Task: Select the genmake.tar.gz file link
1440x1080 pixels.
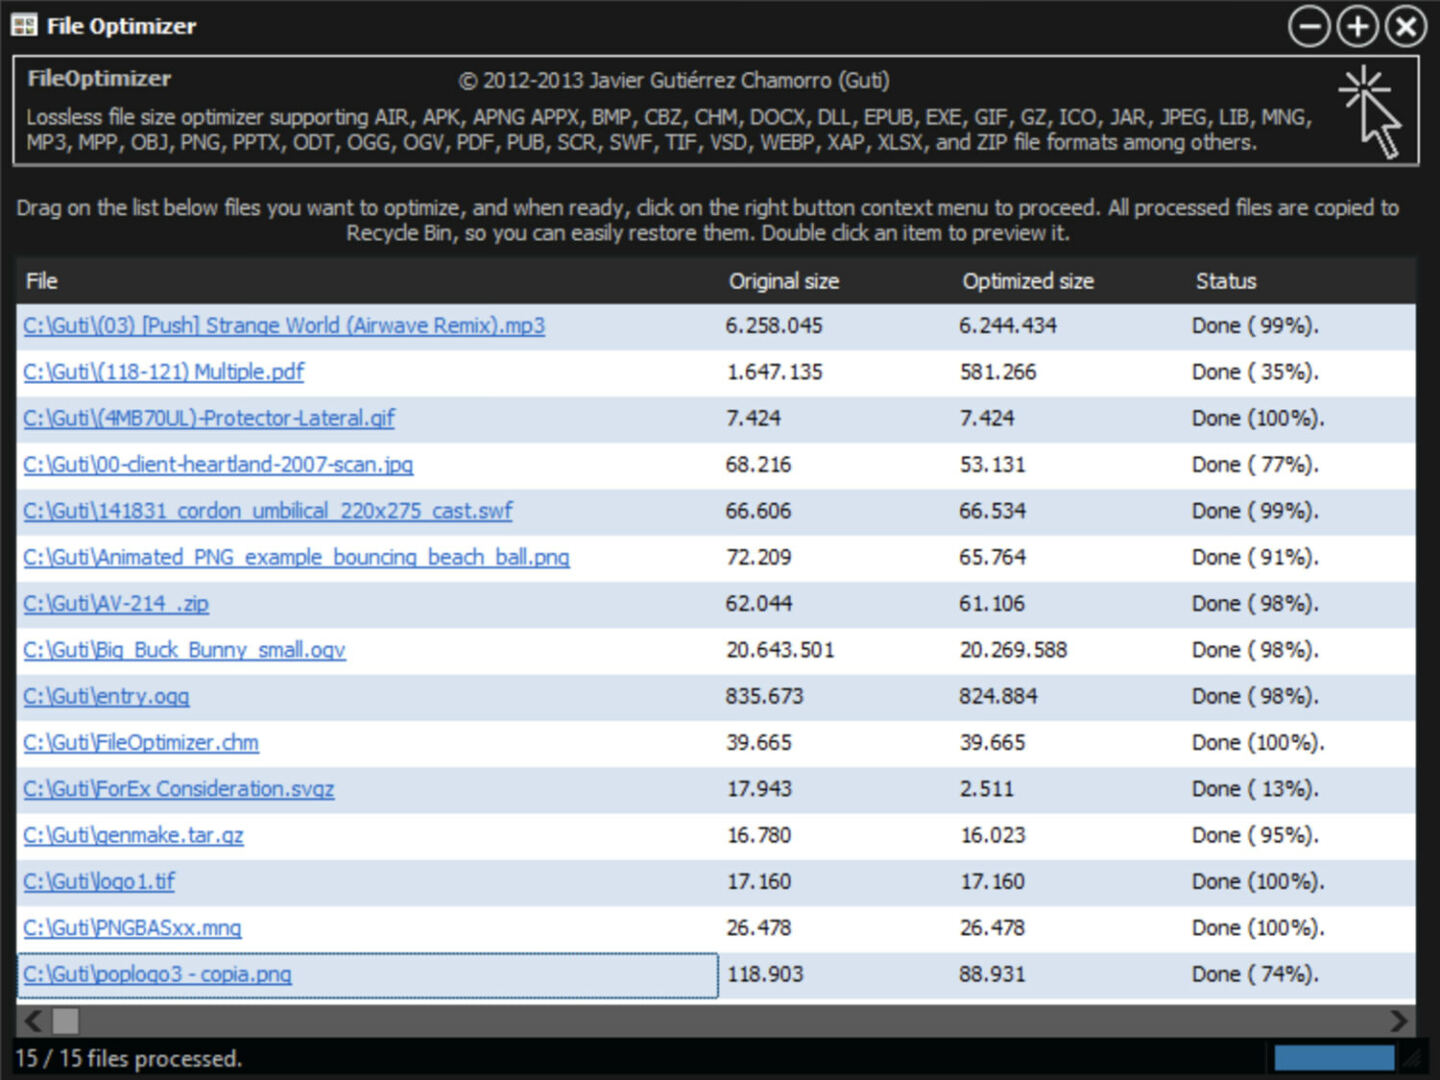Action: pos(133,835)
